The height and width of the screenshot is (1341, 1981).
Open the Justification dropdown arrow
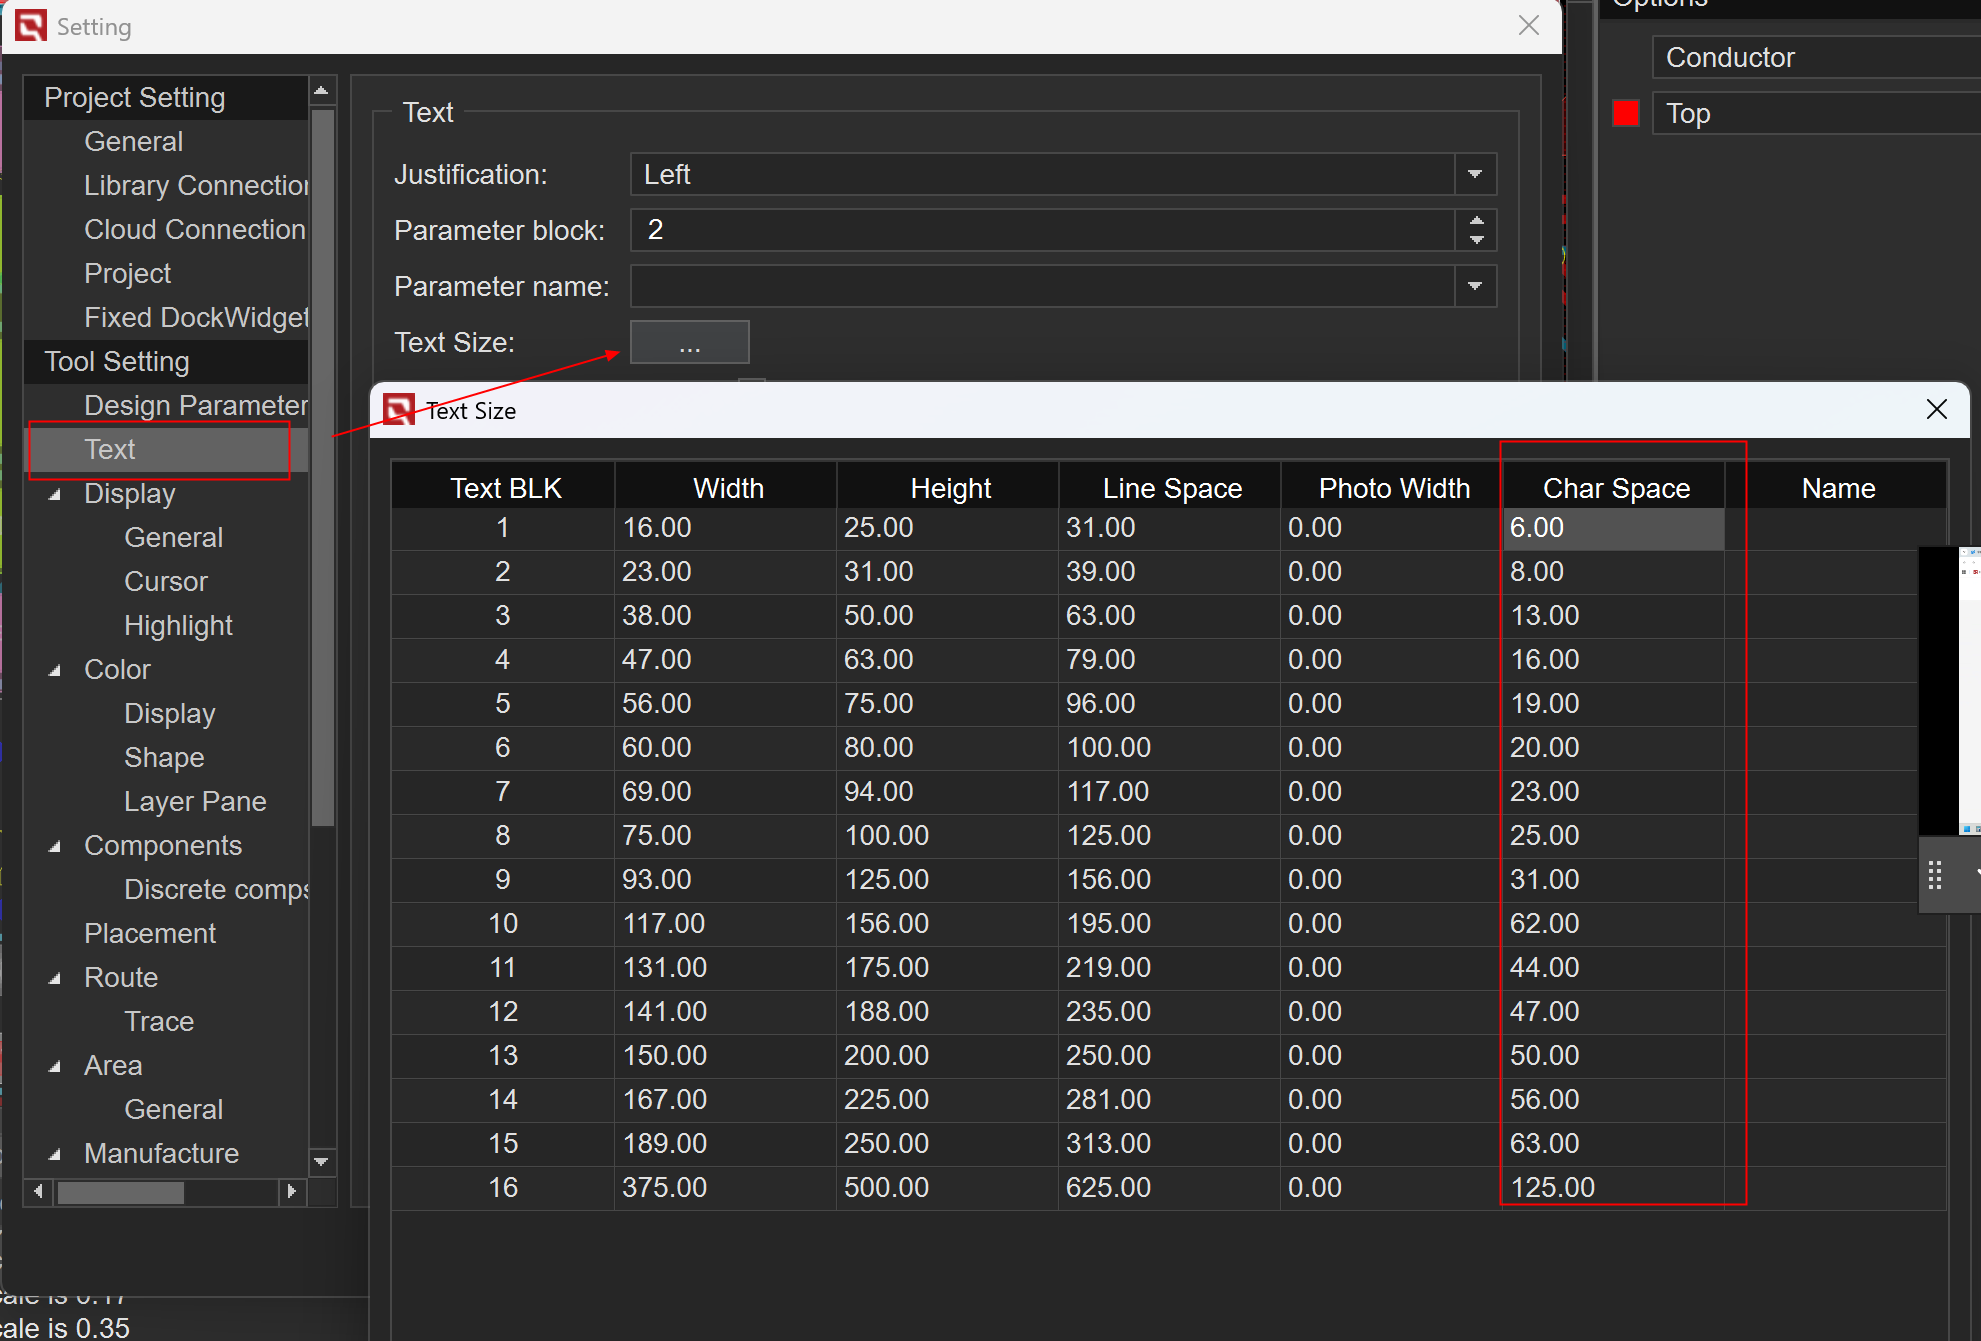tap(1474, 174)
